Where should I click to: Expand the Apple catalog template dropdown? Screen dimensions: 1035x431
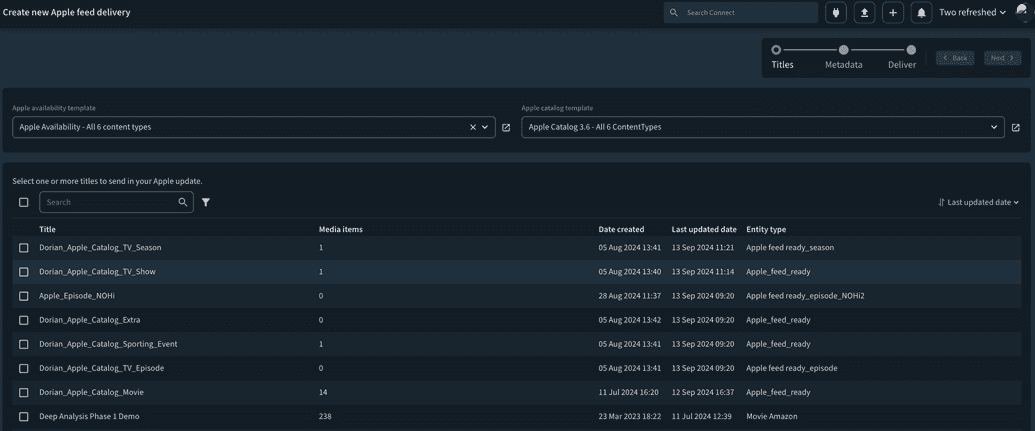(x=762, y=127)
